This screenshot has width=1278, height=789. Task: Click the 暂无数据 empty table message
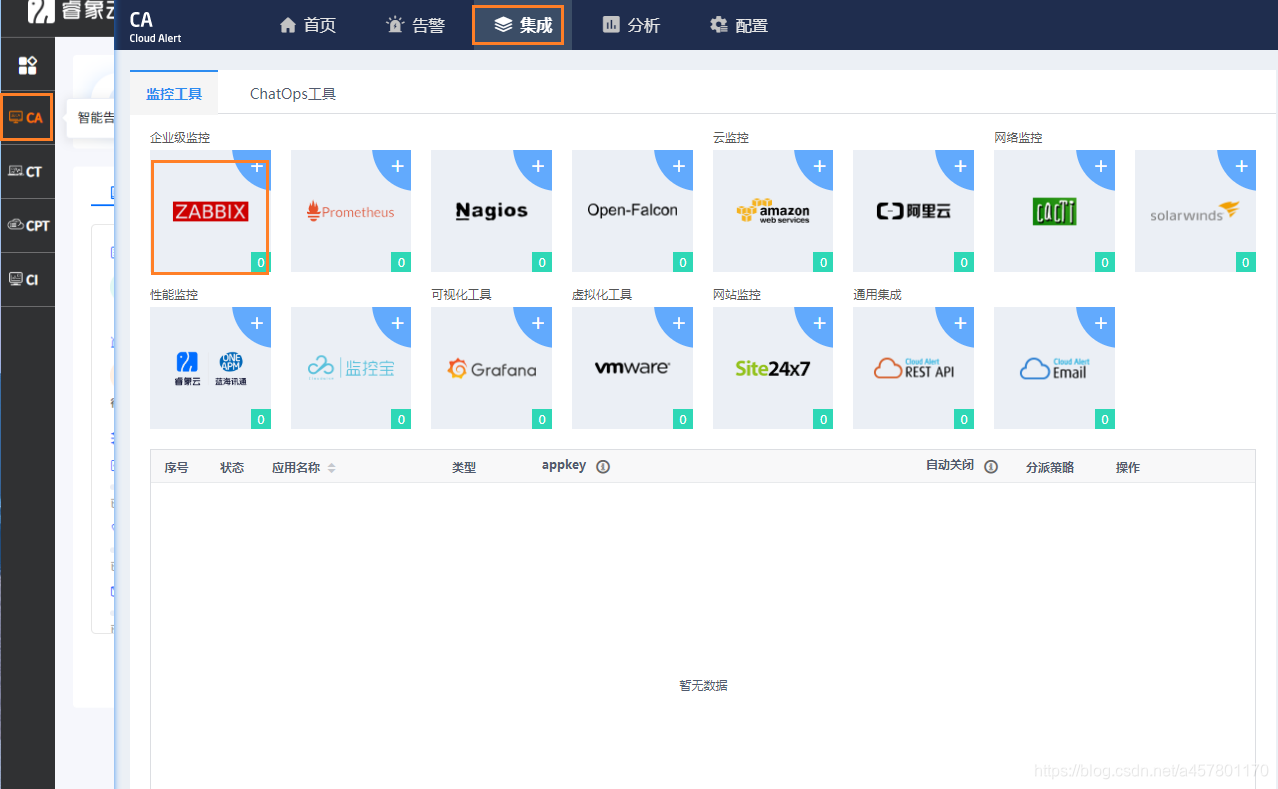pos(703,685)
